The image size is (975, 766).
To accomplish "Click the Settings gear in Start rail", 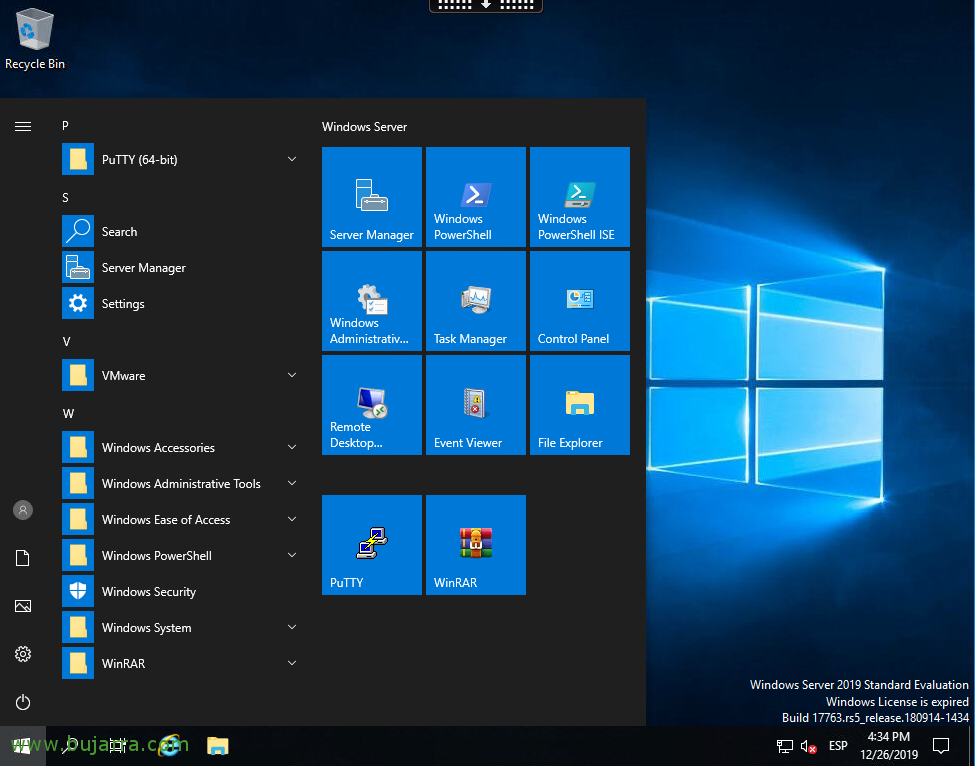I will click(x=23, y=653).
